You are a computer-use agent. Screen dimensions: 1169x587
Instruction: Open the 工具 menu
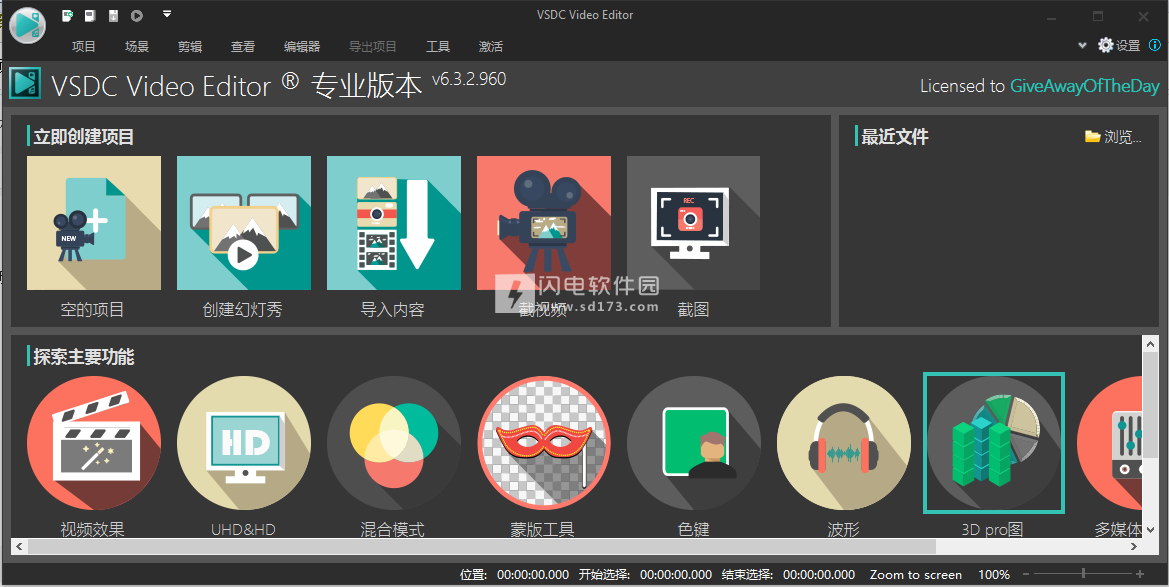438,46
